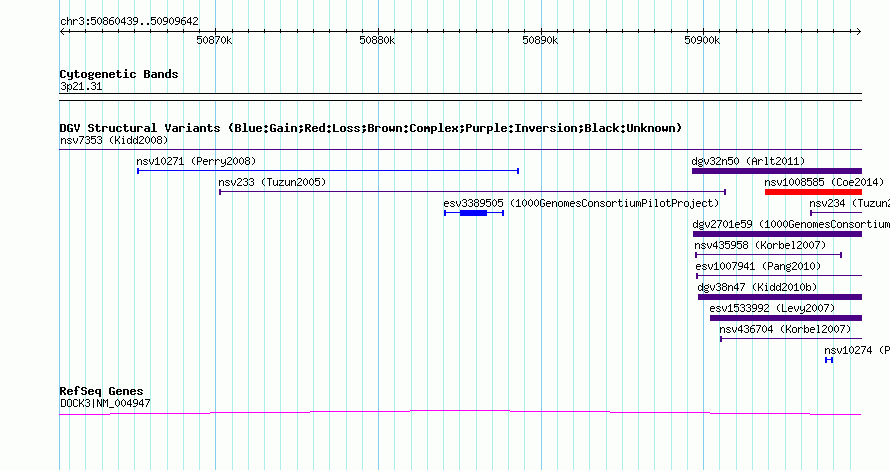Click the dgv32n50 thick purple bar

pyautogui.click(x=776, y=171)
